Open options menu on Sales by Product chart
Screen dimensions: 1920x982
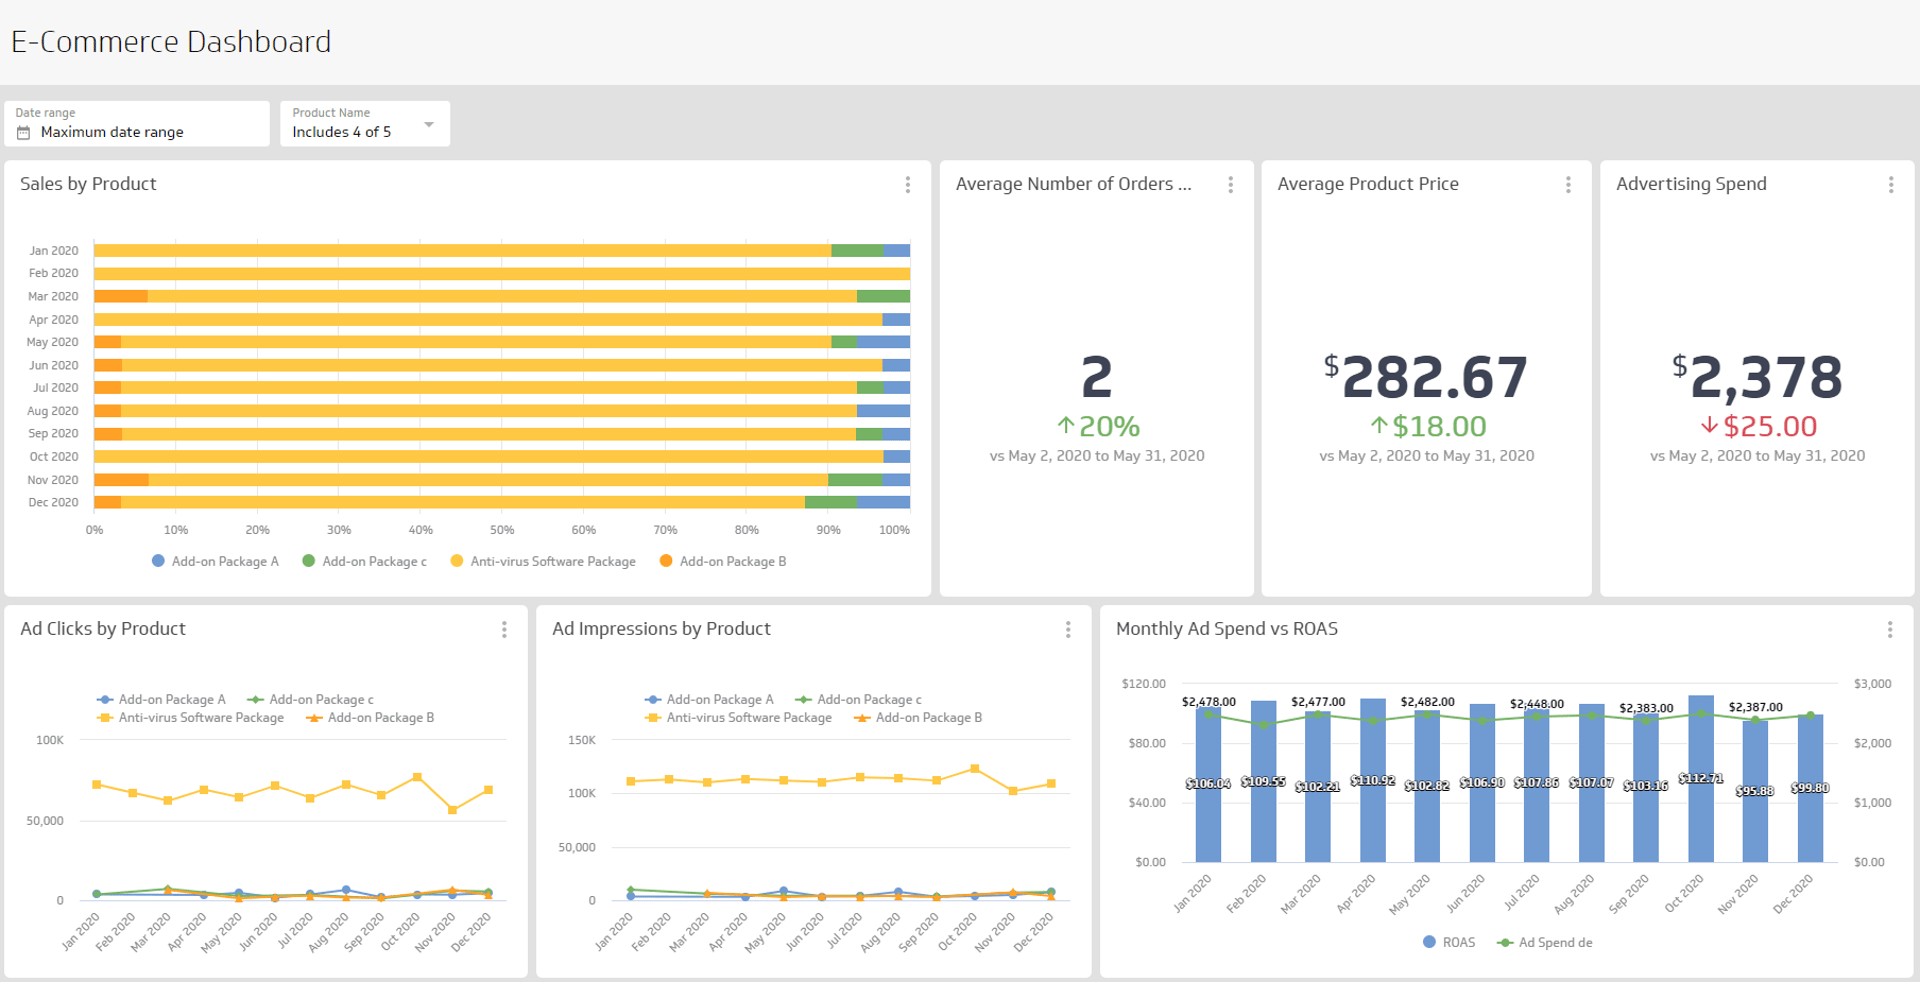pyautogui.click(x=908, y=185)
